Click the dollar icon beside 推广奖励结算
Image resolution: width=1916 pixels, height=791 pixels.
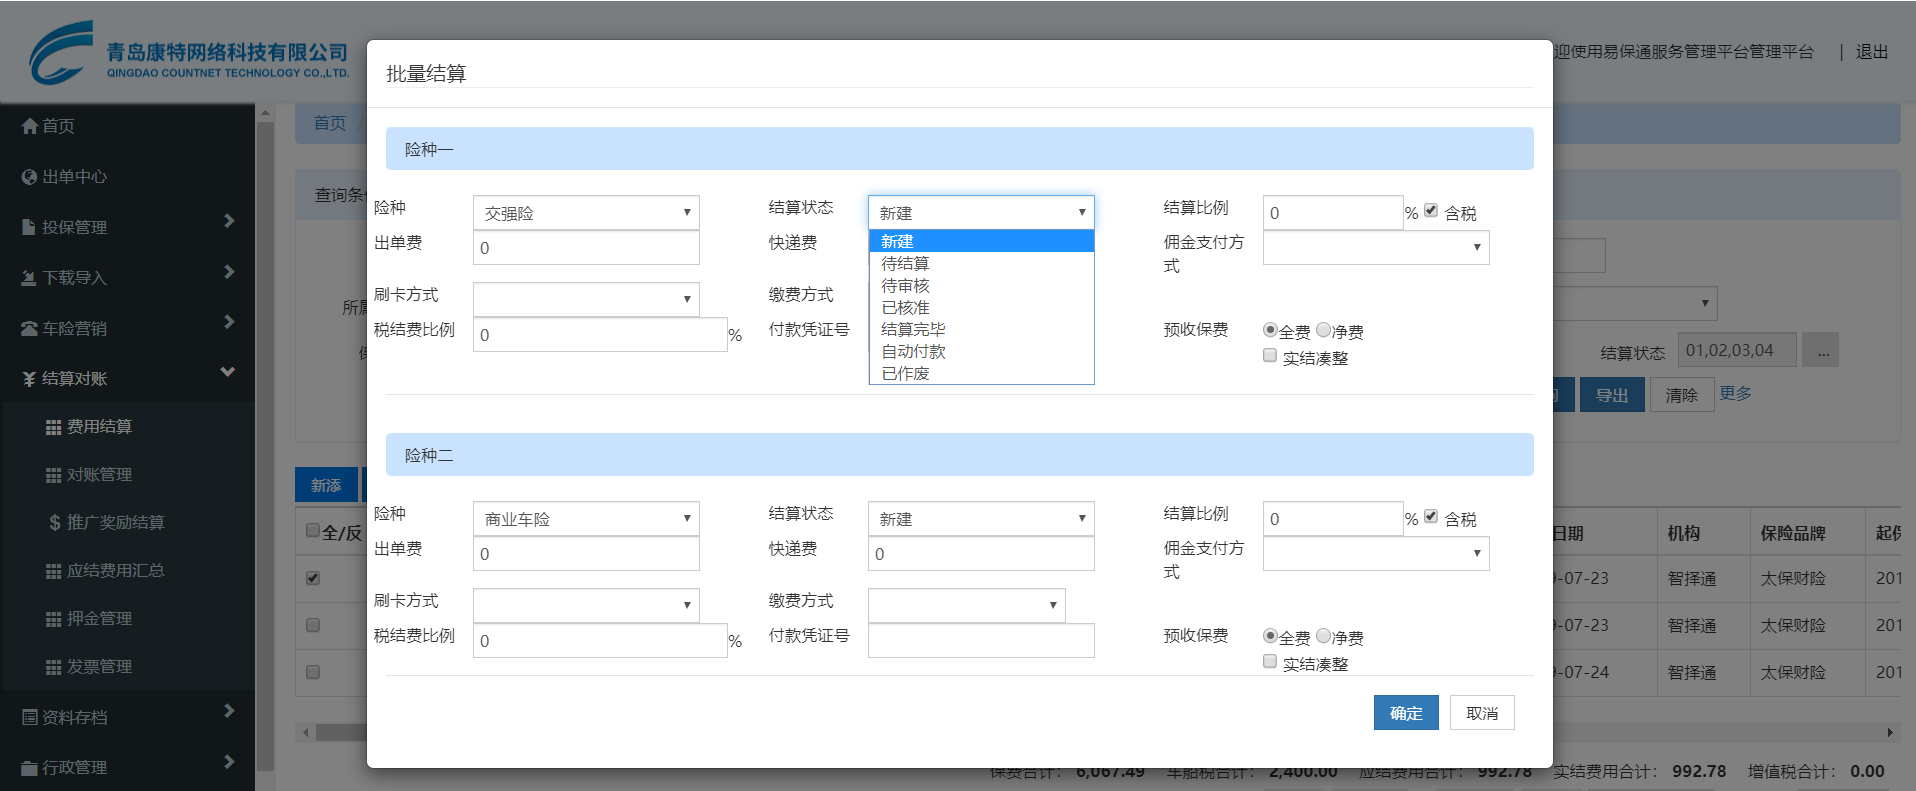click(55, 523)
